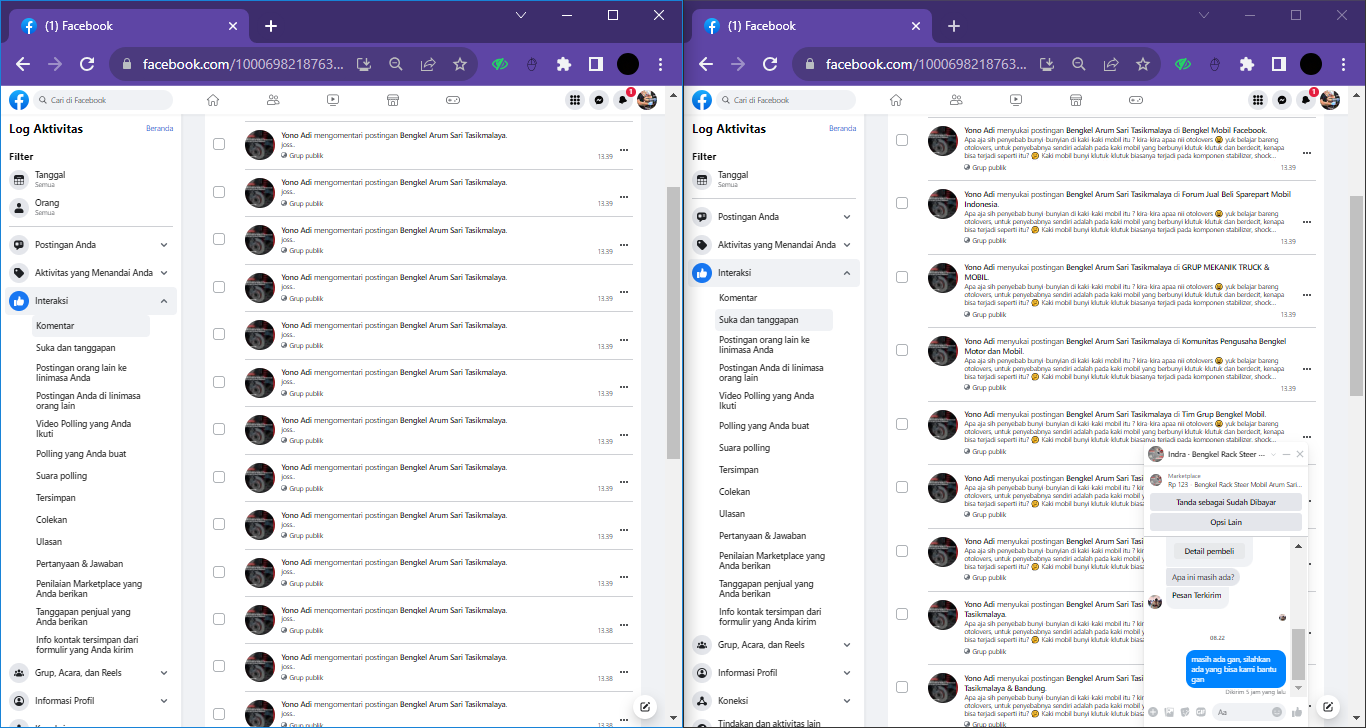This screenshot has width=1366, height=728.
Task: Open Facebook home logo in right window
Action: pos(702,100)
